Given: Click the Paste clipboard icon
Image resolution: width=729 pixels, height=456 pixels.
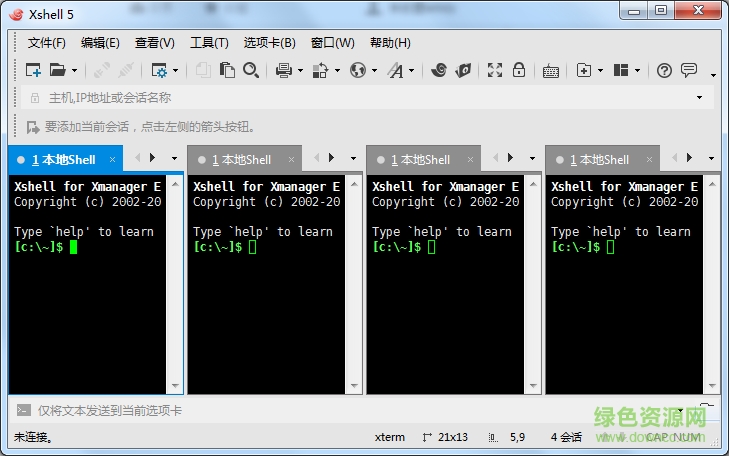Looking at the screenshot, I should [227, 70].
